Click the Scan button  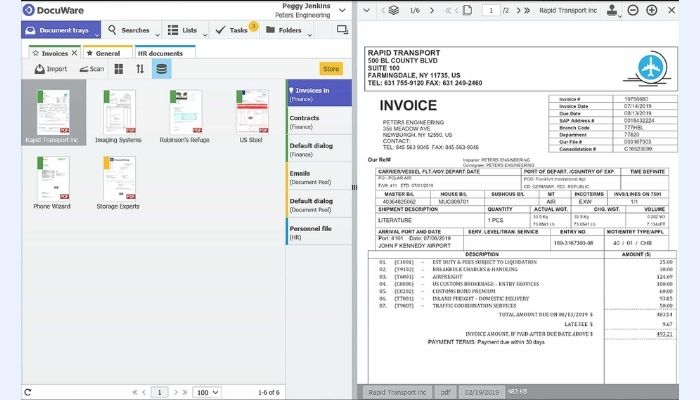coord(92,69)
